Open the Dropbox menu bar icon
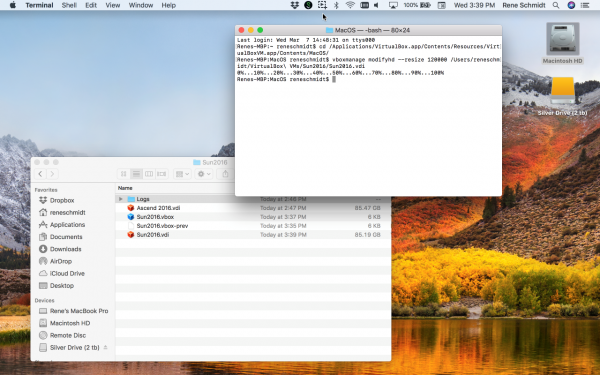This screenshot has height=375, width=600. [295, 5]
